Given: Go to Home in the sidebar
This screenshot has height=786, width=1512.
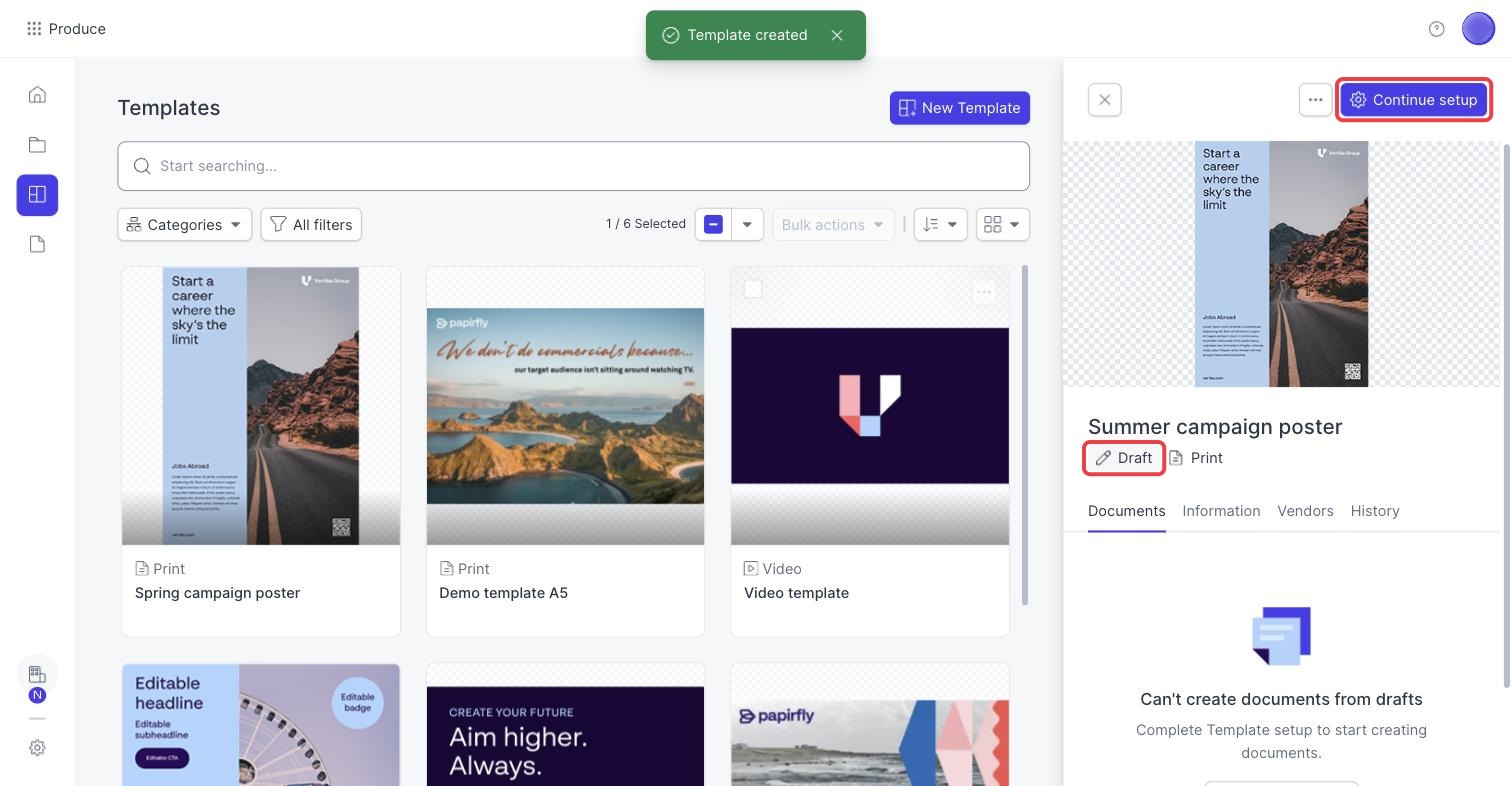Looking at the screenshot, I should pos(37,95).
